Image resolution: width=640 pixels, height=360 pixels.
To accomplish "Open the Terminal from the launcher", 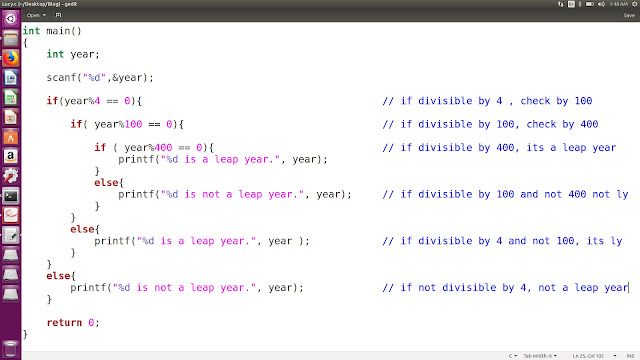I will click(x=11, y=196).
